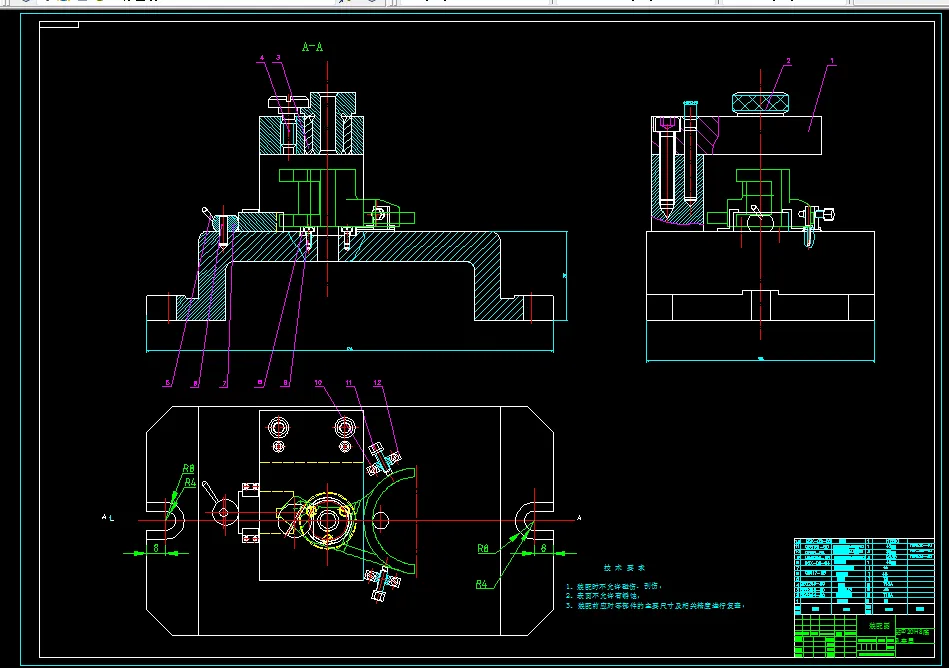
Task: Pick the R4 radius label by left slot
Action: point(190,482)
